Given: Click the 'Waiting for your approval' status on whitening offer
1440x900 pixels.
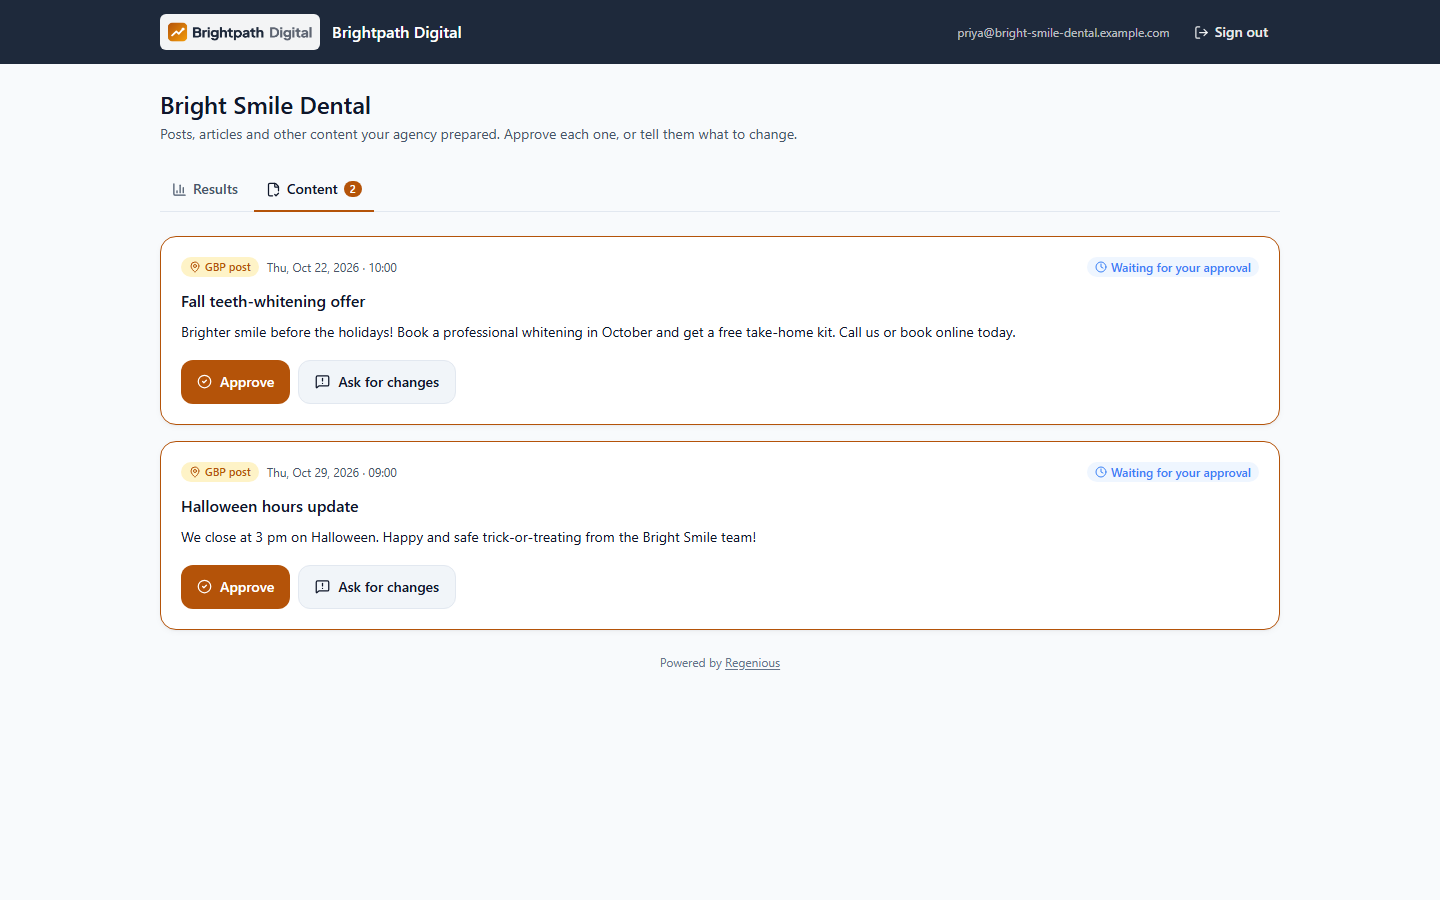Looking at the screenshot, I should (x=1172, y=267).
